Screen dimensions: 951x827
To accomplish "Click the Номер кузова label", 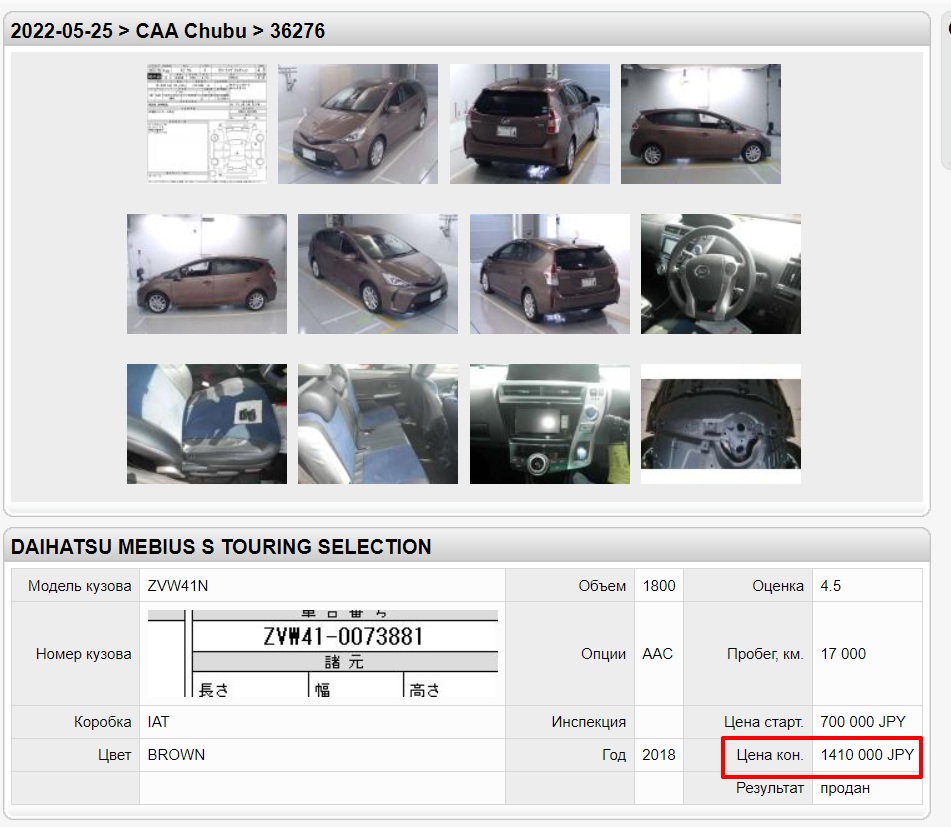I will (84, 654).
